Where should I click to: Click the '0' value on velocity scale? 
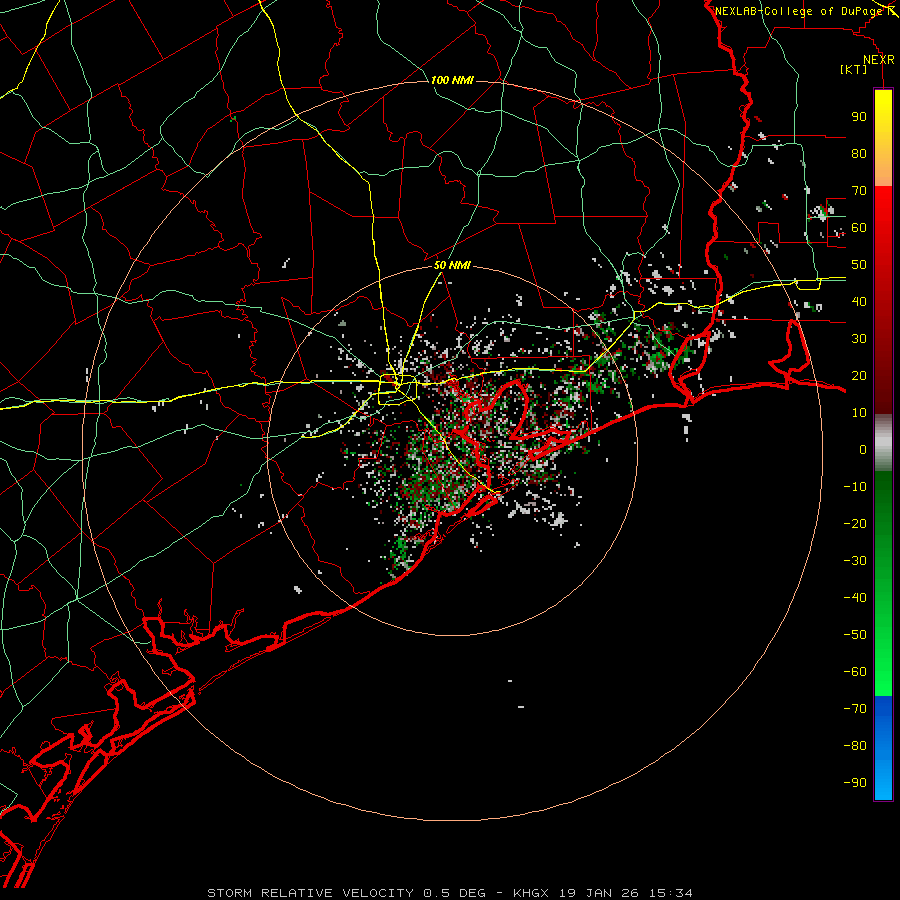click(x=863, y=450)
